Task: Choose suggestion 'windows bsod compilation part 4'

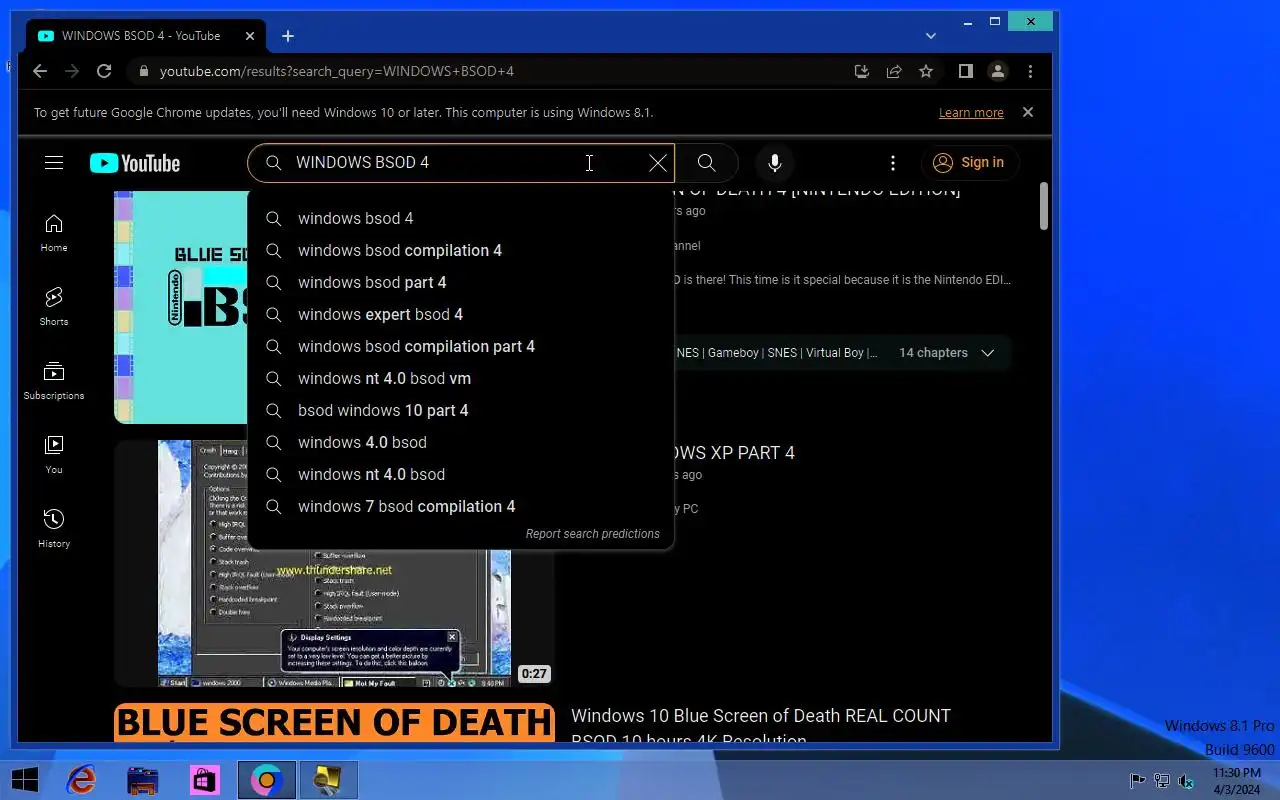Action: pos(461,346)
